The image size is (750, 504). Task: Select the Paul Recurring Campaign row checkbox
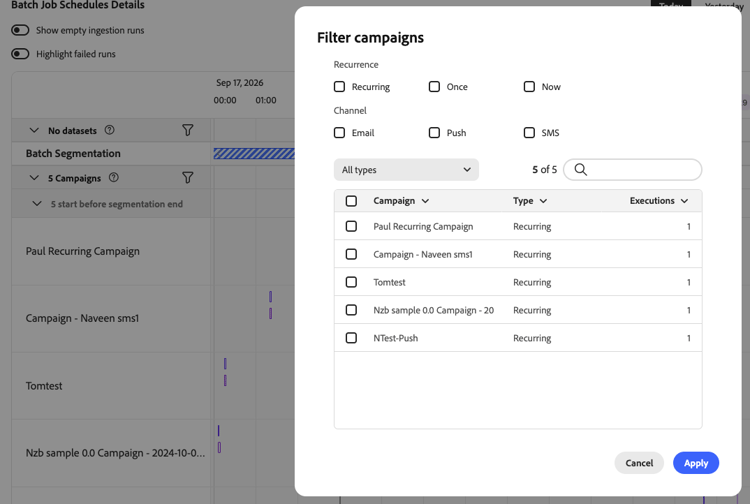pyautogui.click(x=351, y=226)
